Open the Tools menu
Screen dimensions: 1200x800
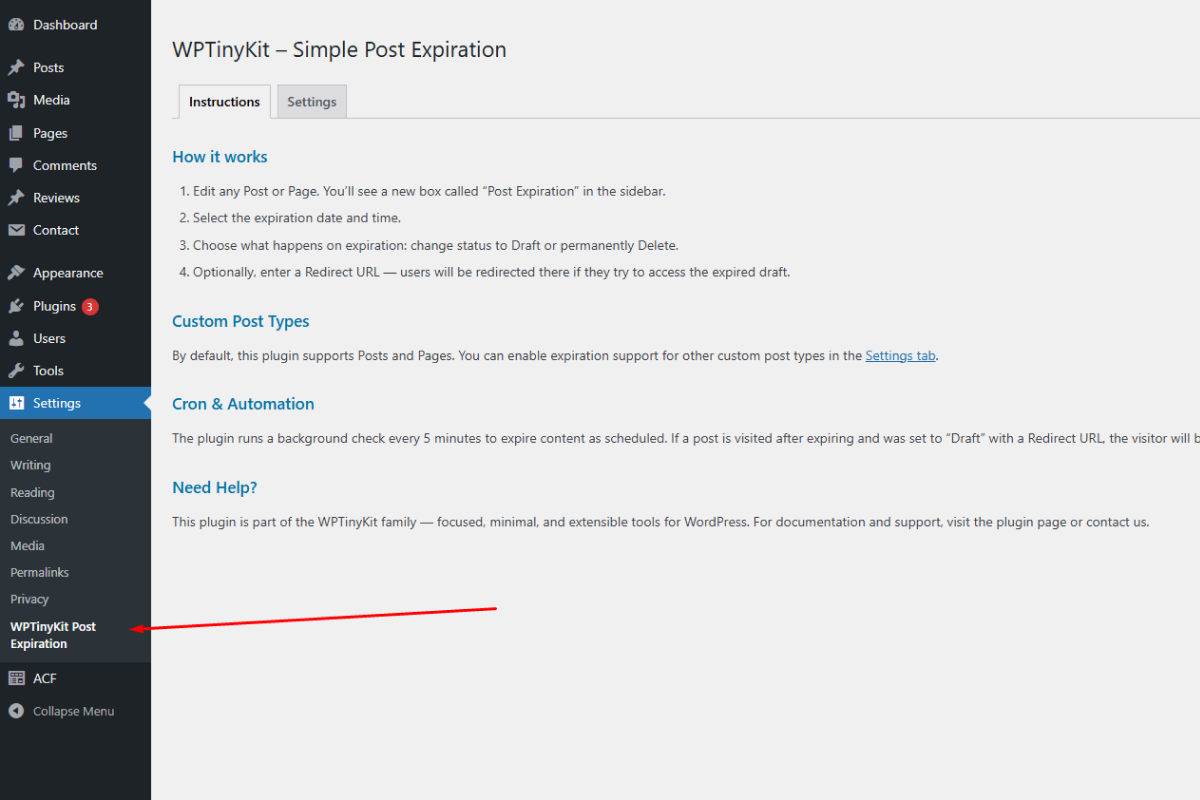(x=48, y=371)
